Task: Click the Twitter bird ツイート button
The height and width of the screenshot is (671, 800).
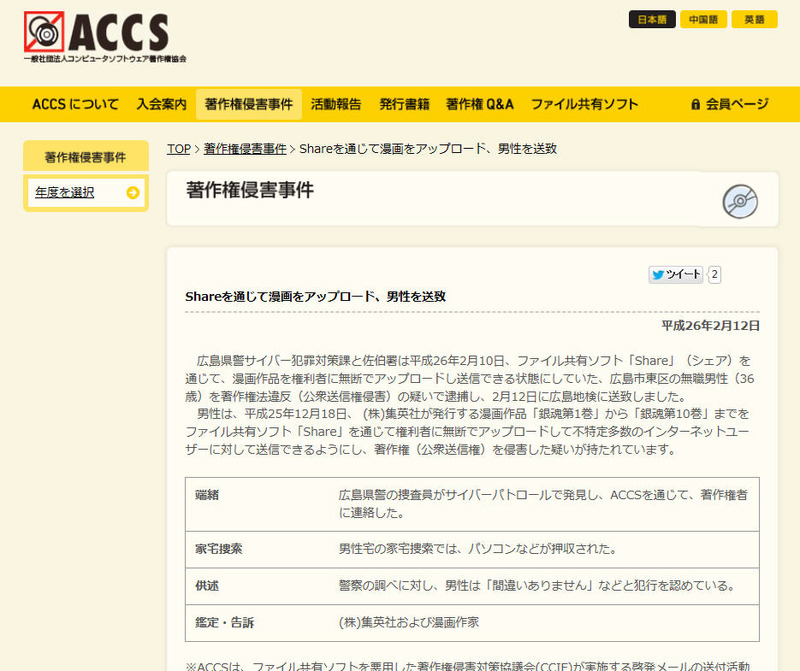Action: coord(676,274)
